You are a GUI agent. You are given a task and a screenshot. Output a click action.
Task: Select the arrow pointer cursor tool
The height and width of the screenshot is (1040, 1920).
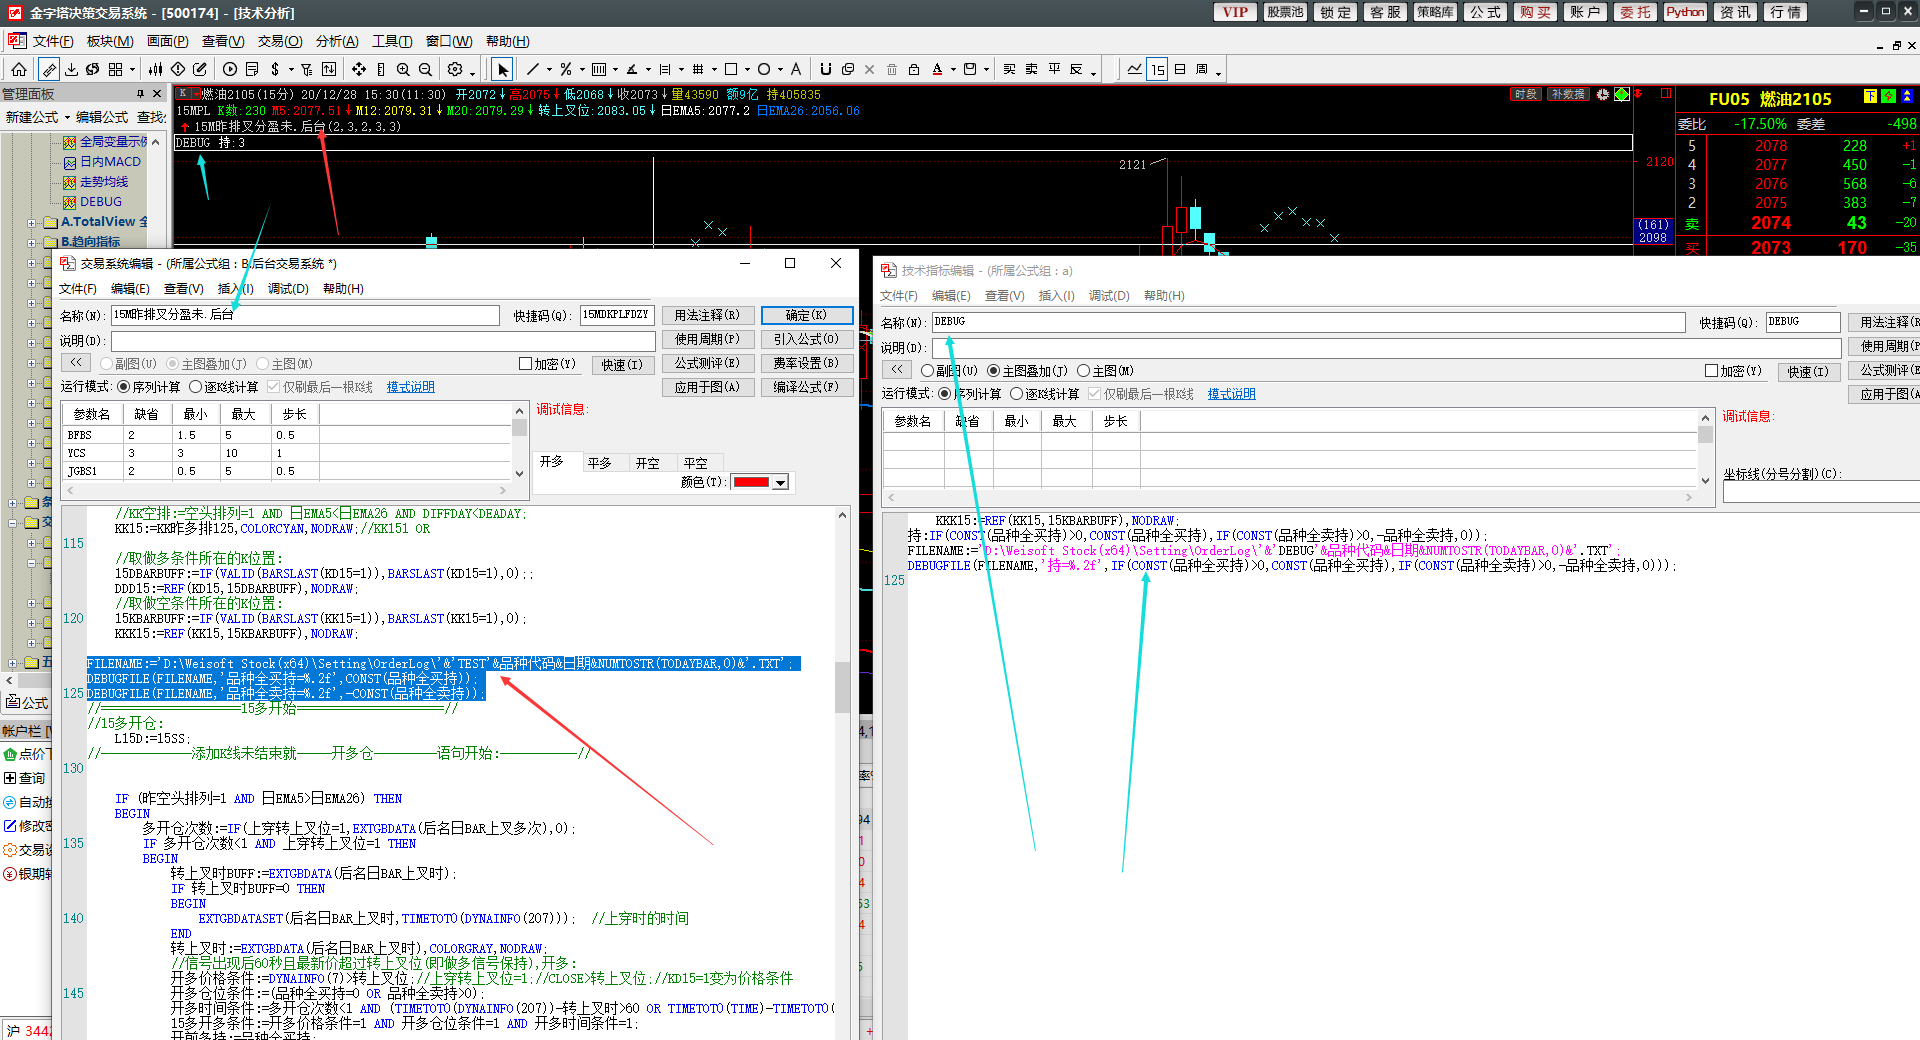click(502, 69)
